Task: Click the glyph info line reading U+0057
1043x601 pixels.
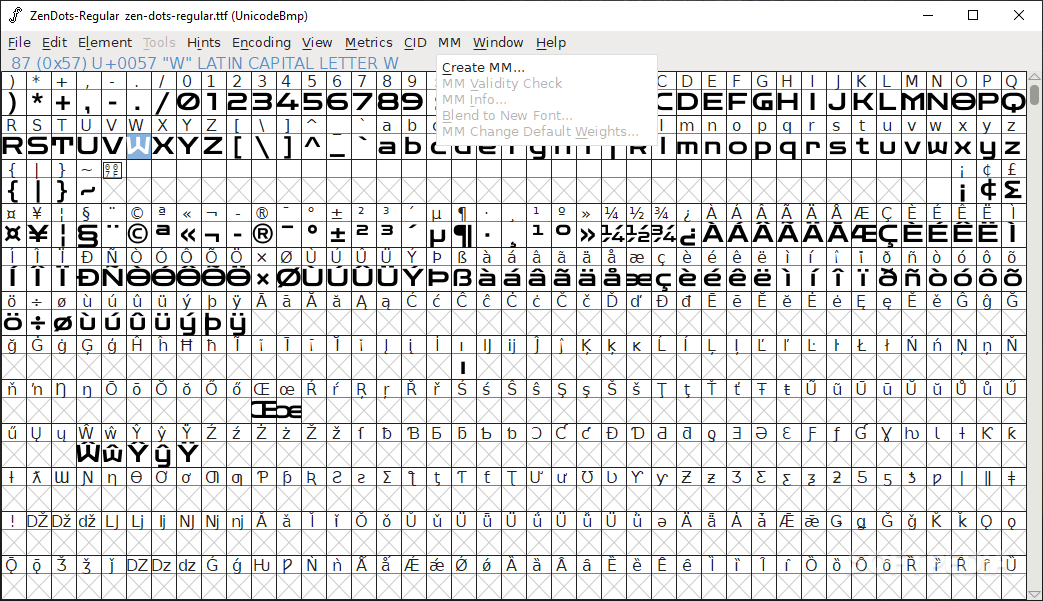Action: click(x=205, y=63)
